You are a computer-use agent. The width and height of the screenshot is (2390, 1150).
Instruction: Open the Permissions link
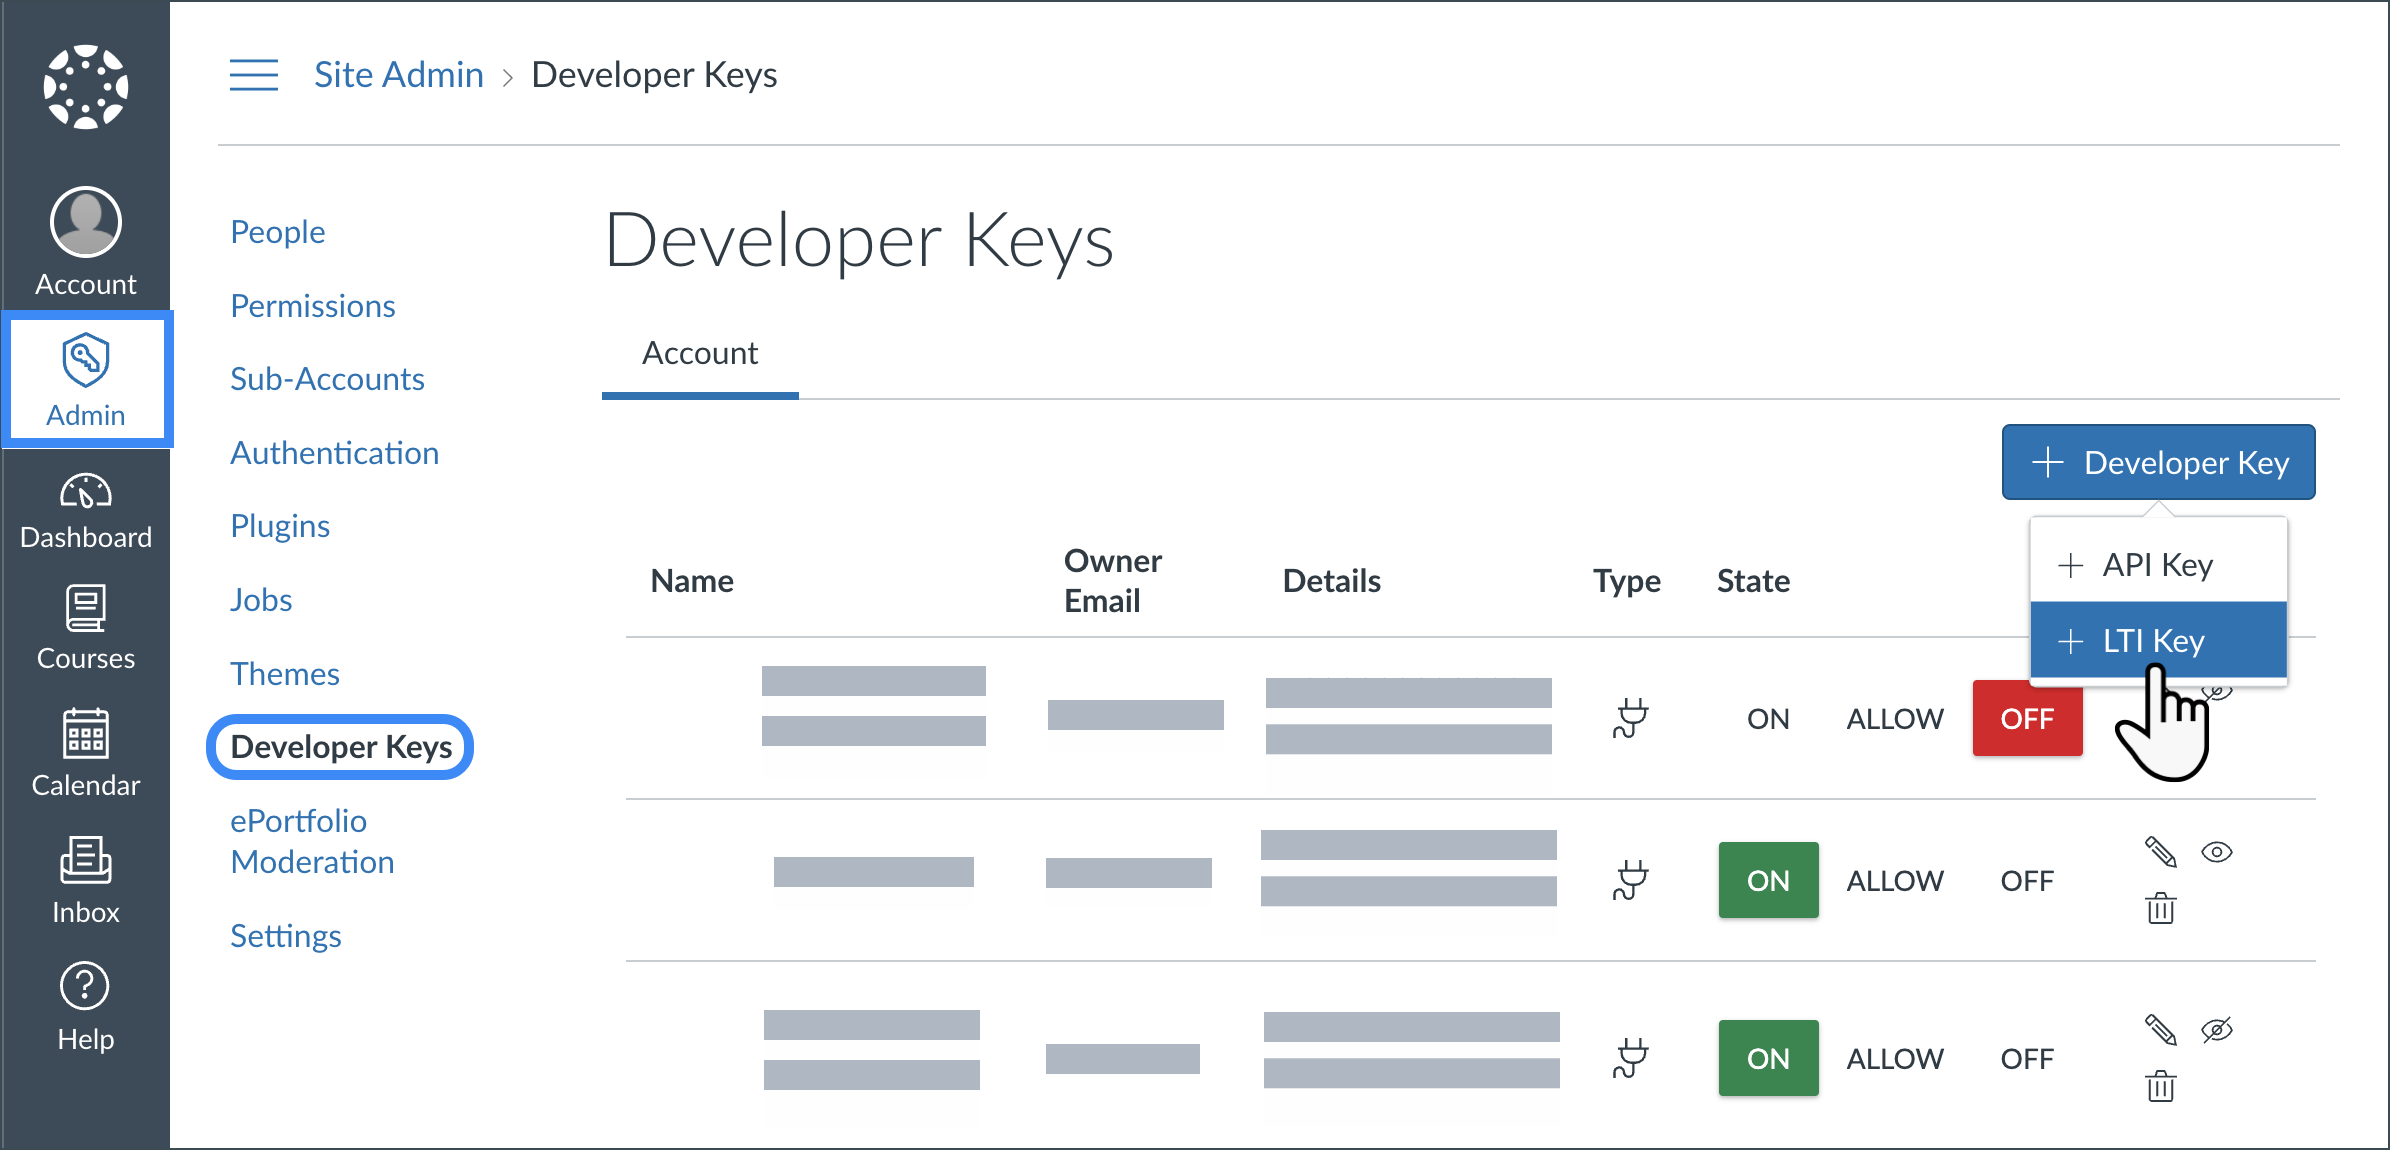click(x=312, y=306)
